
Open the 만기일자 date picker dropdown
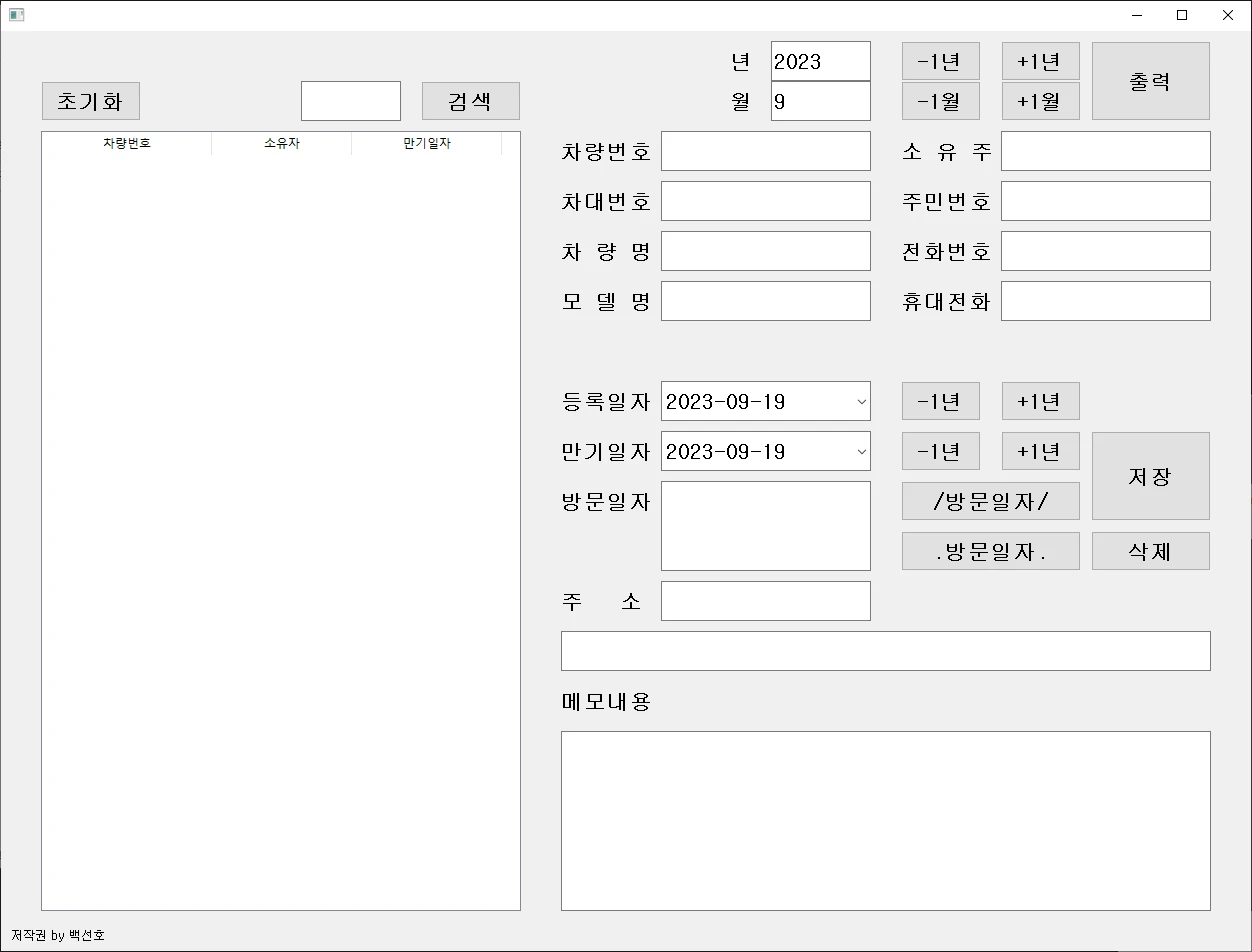[858, 451]
